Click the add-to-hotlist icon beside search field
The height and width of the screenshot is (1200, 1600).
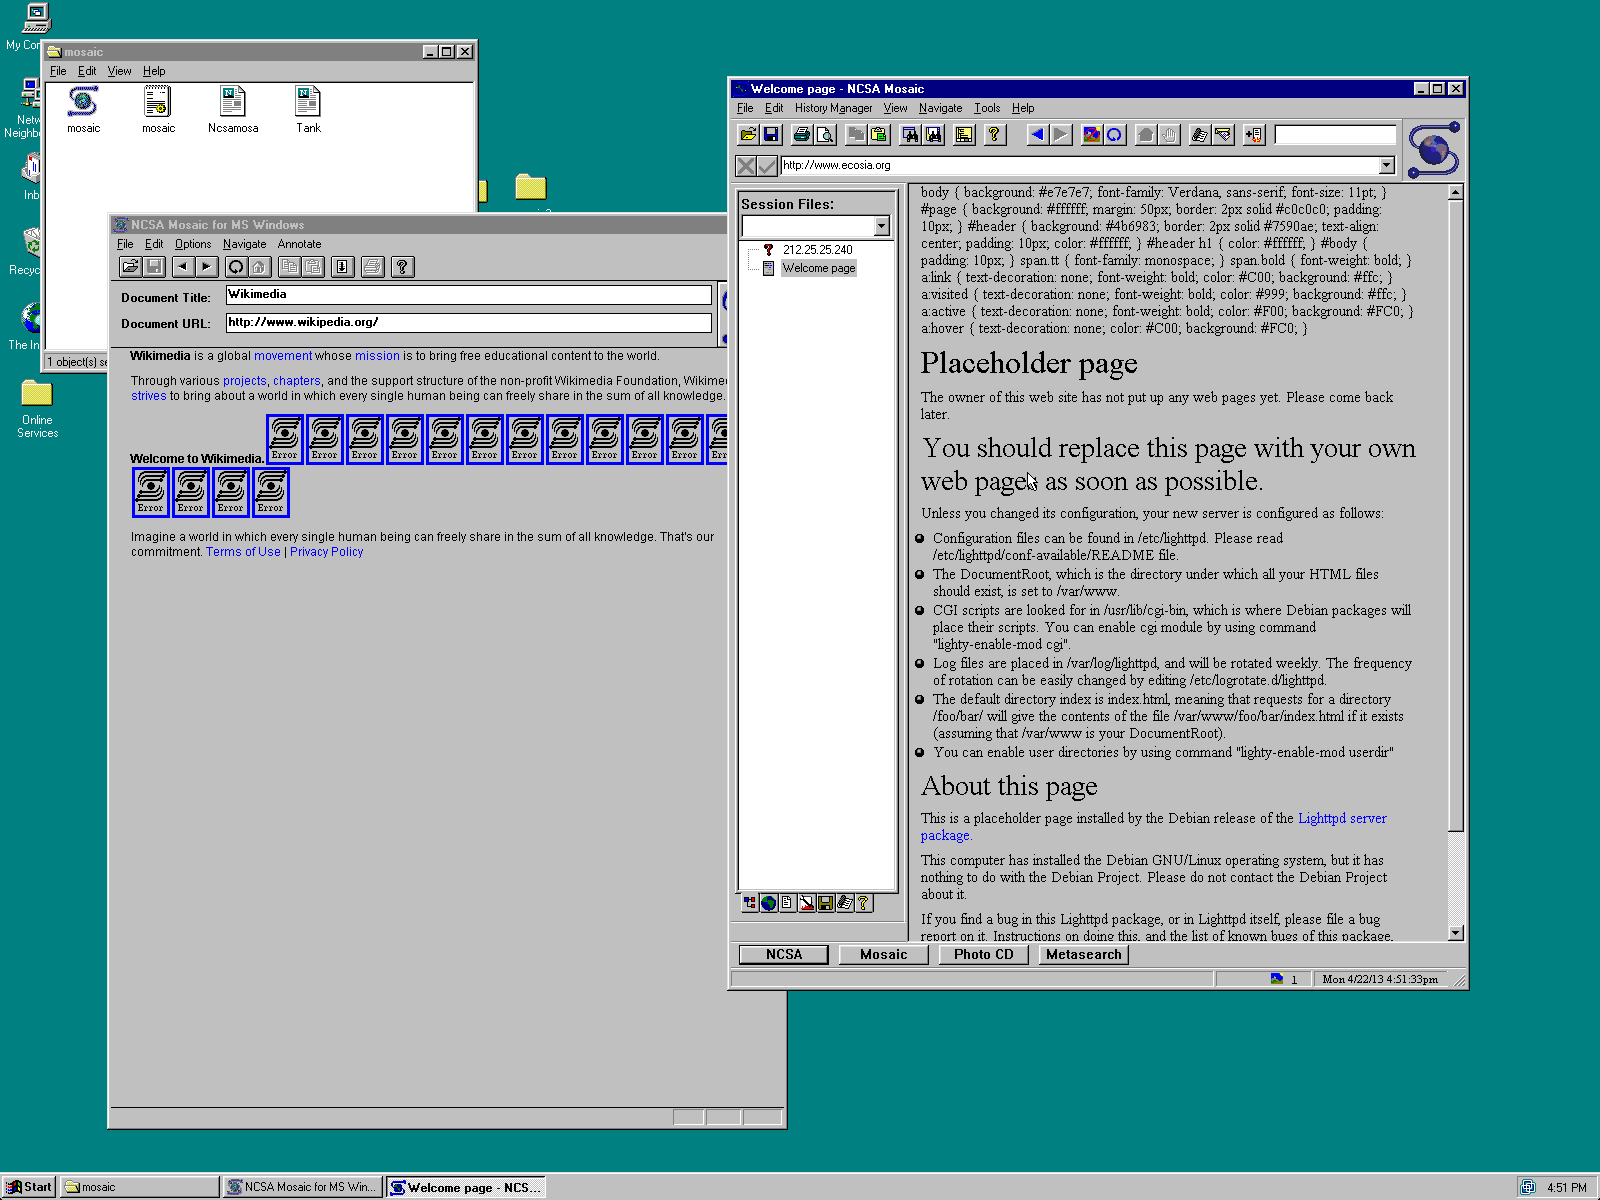(1254, 134)
